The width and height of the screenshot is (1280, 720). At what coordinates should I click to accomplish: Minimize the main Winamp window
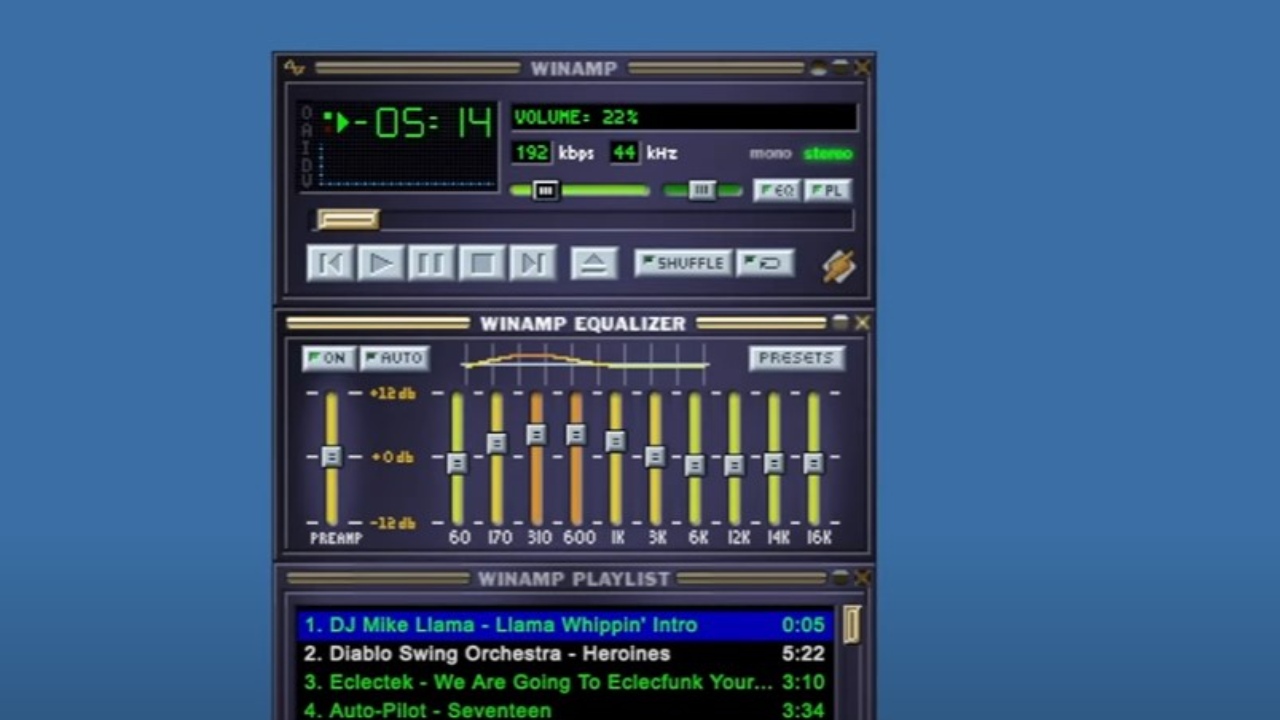[x=819, y=68]
